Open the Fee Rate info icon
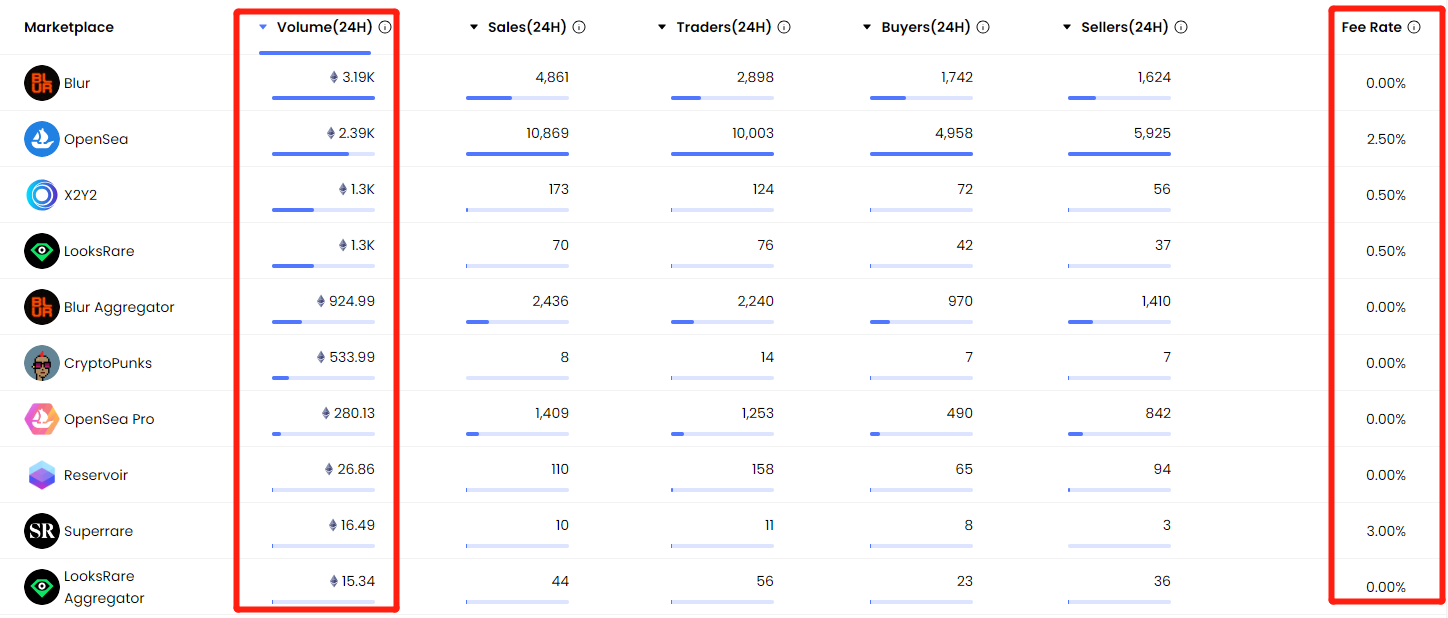Viewport: 1448px width, 618px height. click(x=1414, y=28)
